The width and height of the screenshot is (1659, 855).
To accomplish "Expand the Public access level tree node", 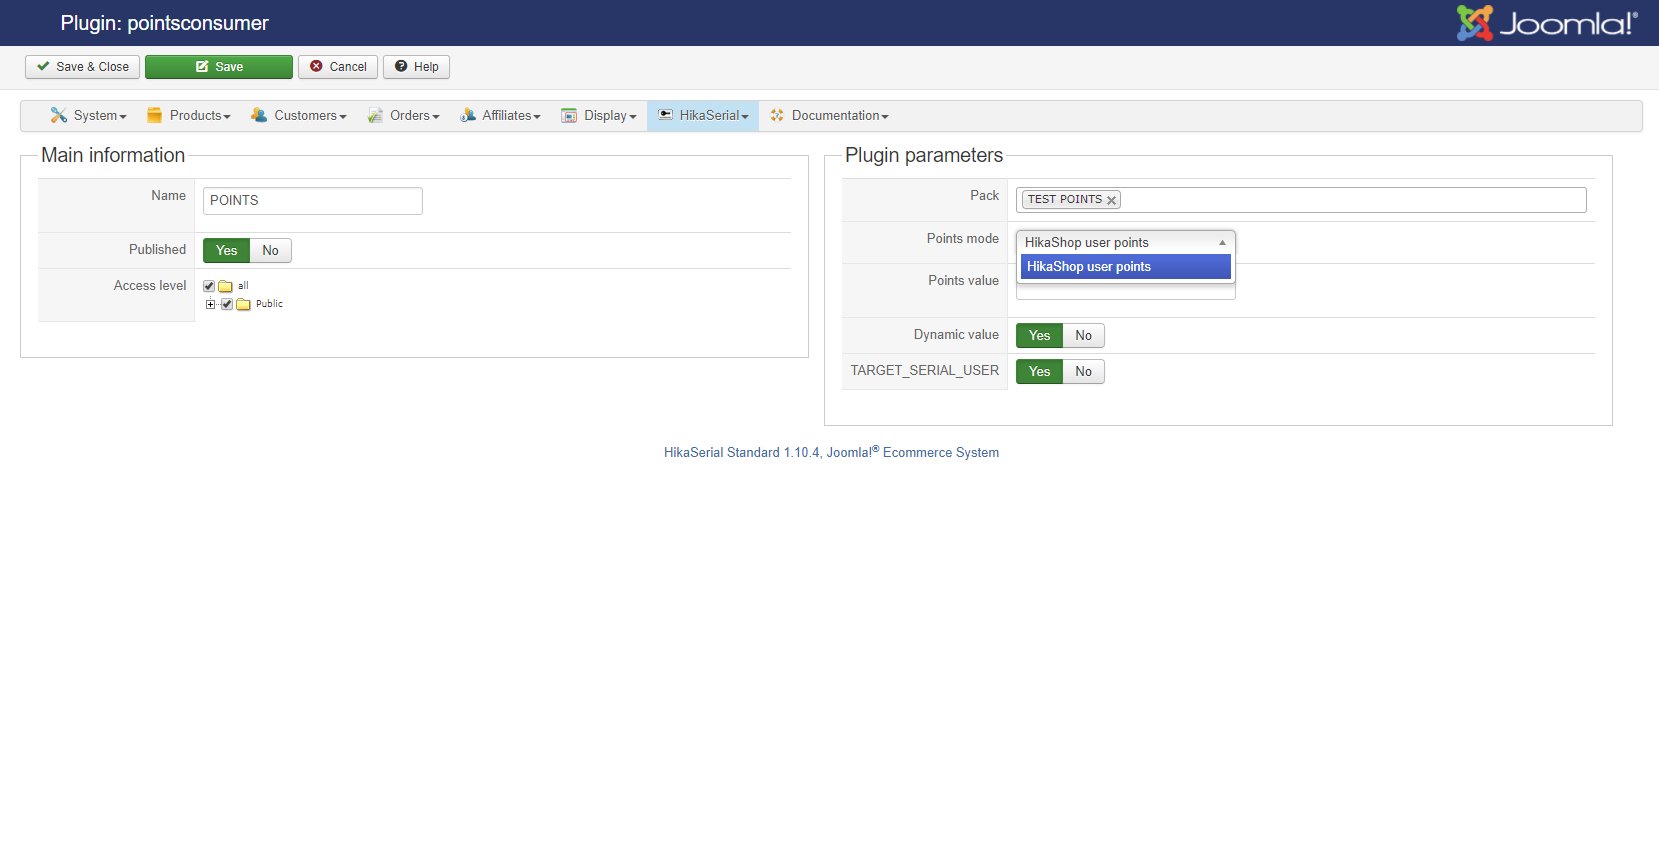I will pos(210,304).
